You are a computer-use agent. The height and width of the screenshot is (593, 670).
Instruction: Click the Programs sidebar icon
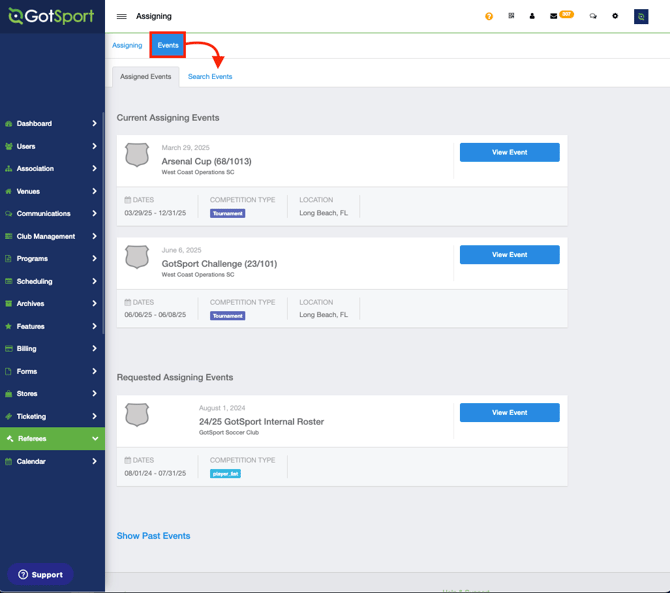pos(9,258)
